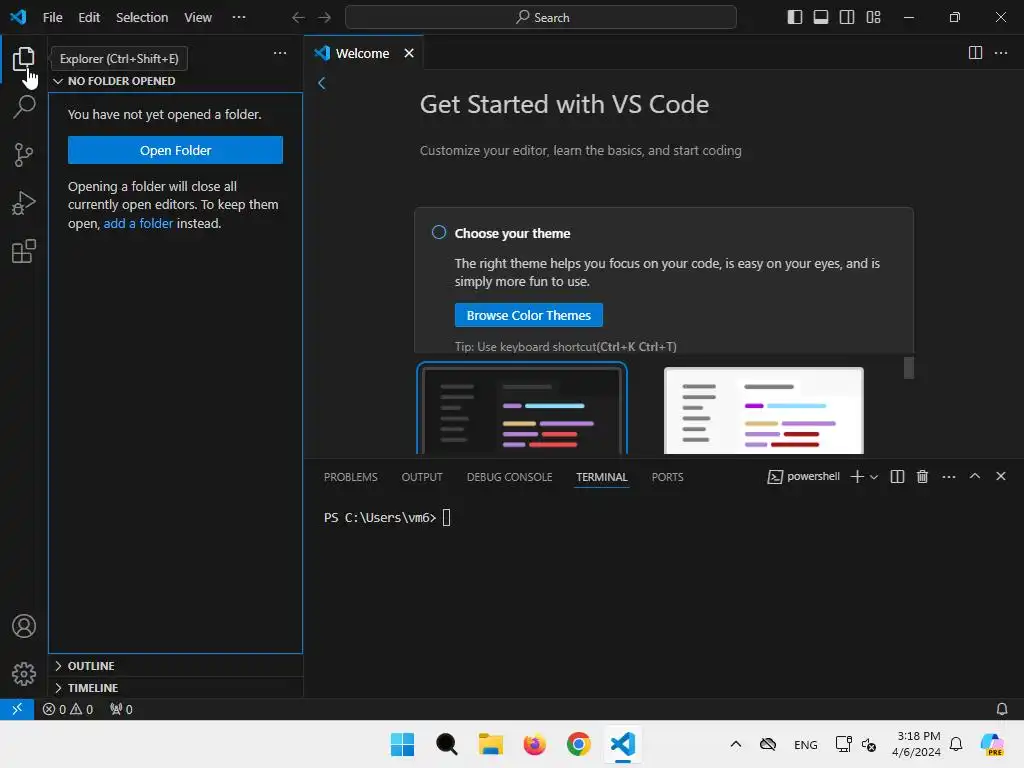Viewport: 1024px width, 768px height.
Task: Expand the OUTLINE section
Action: coord(175,665)
